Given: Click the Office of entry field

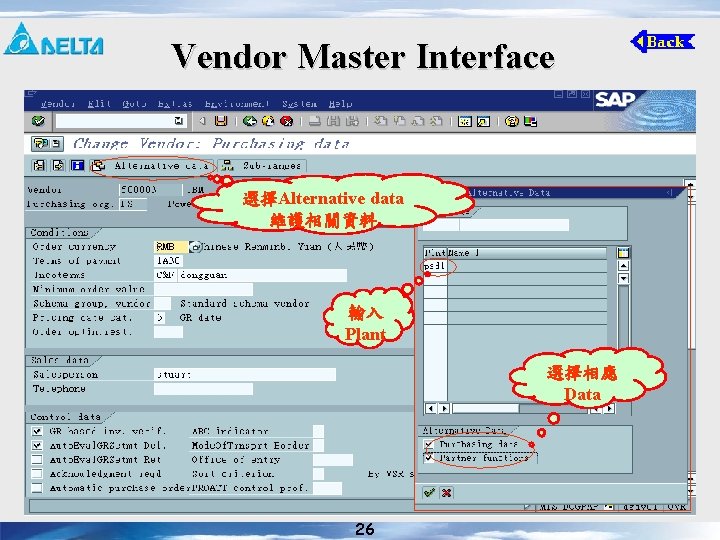Looking at the screenshot, I should coord(333,460).
